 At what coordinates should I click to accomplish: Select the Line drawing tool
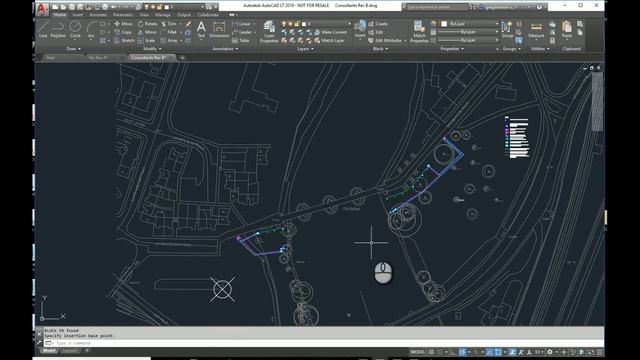[43, 30]
